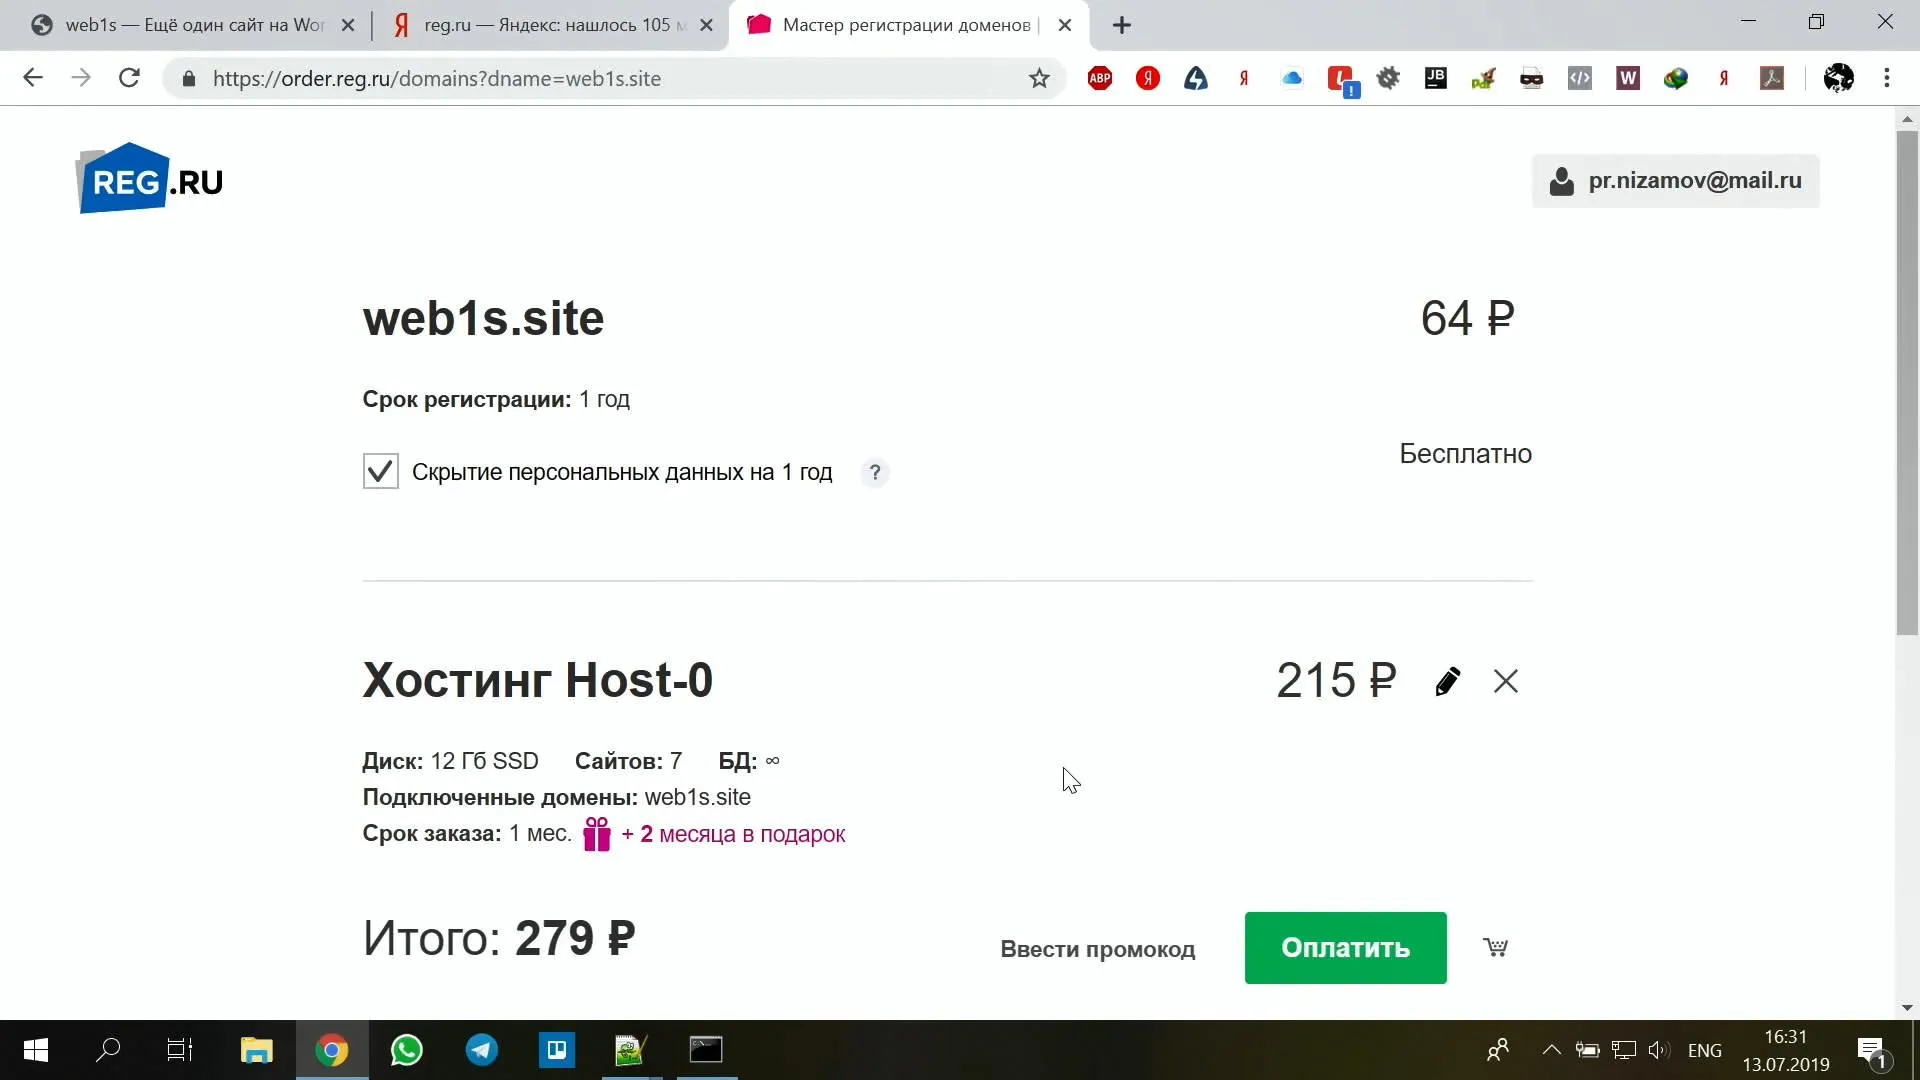This screenshot has height=1080, width=1920.
Task: Click the page vertical scrollbar thumb
Action: click(1907, 382)
